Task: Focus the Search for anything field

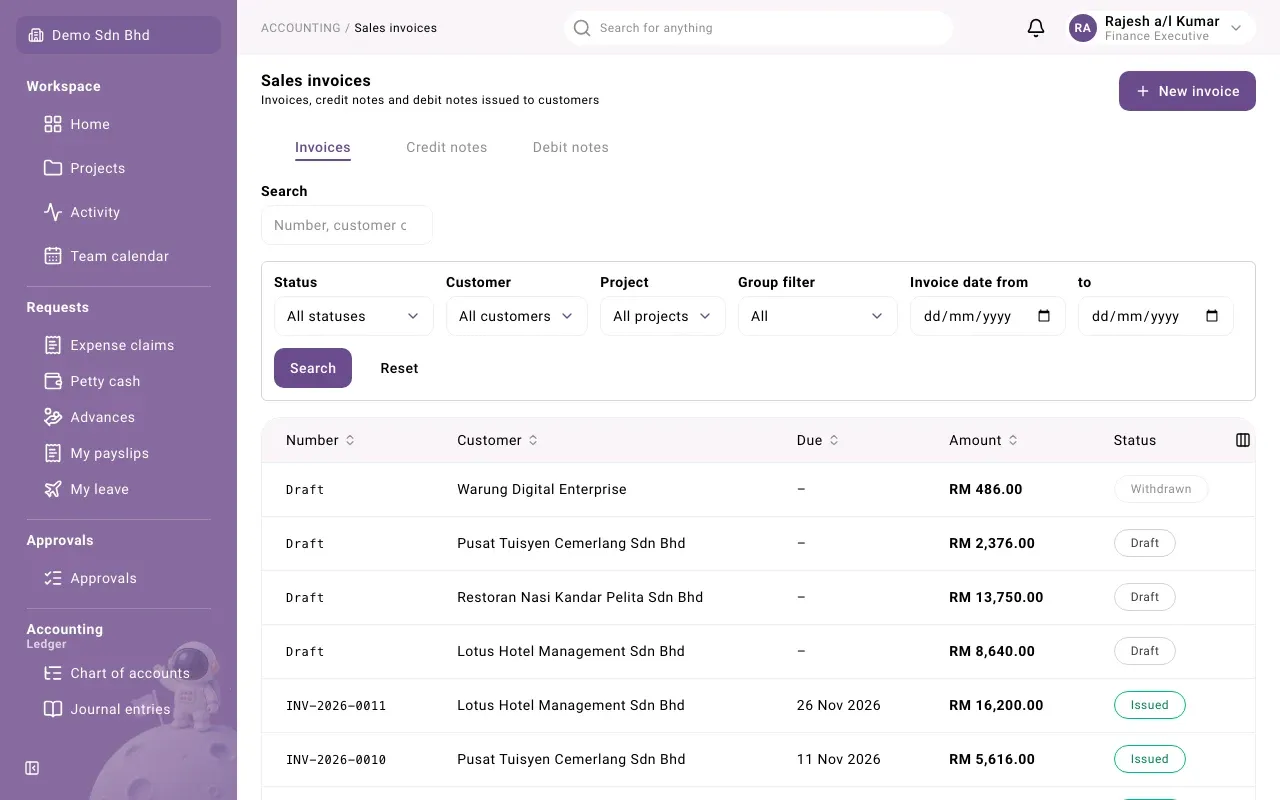Action: (758, 28)
